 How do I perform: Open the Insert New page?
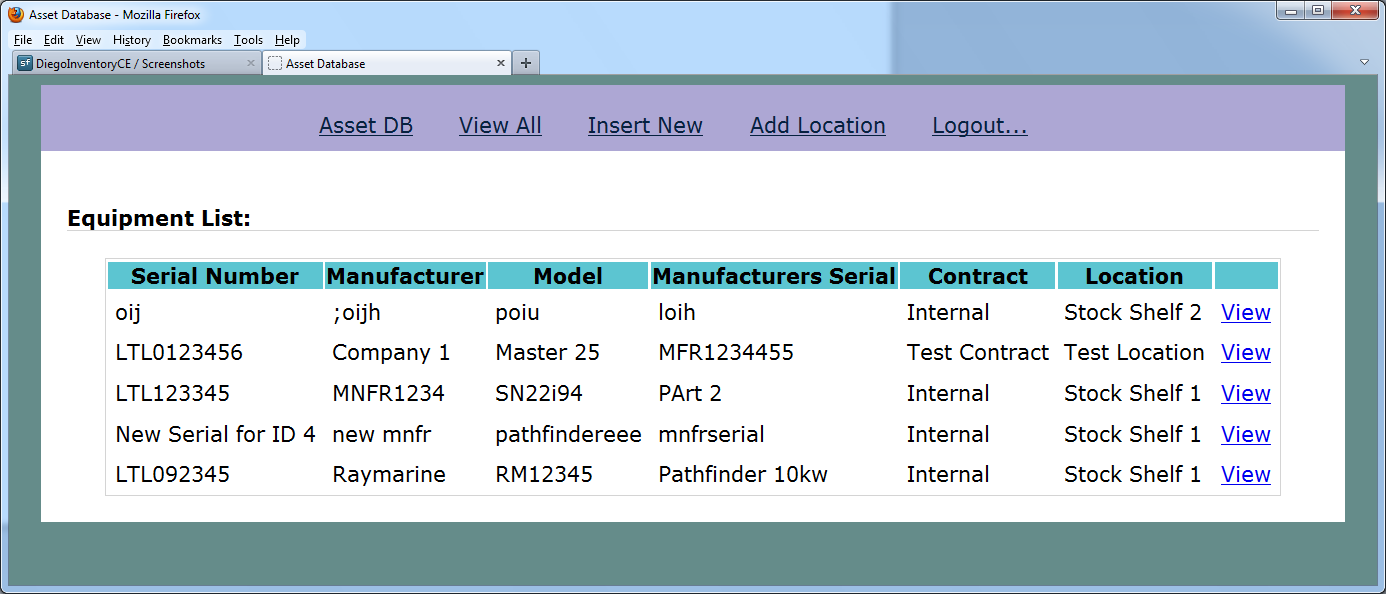[x=645, y=125]
